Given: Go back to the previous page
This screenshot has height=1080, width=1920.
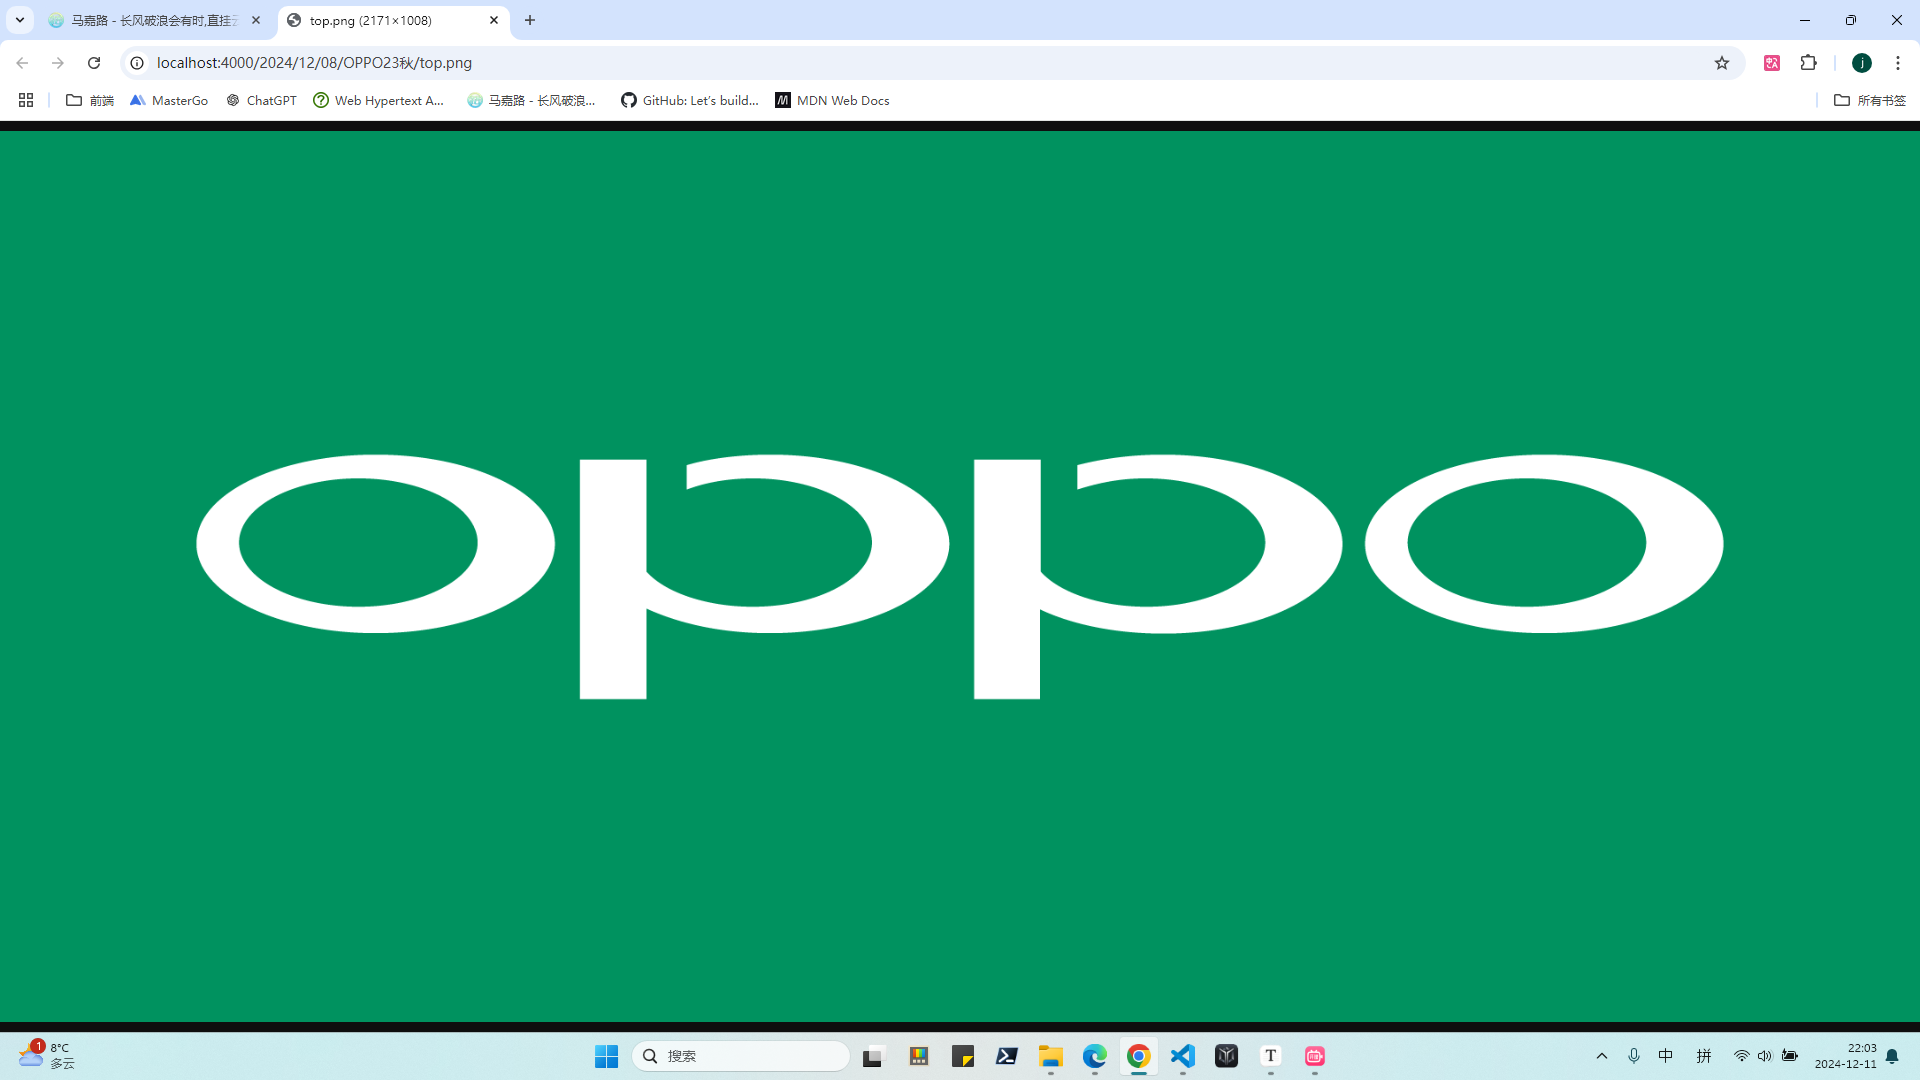Looking at the screenshot, I should [22, 63].
